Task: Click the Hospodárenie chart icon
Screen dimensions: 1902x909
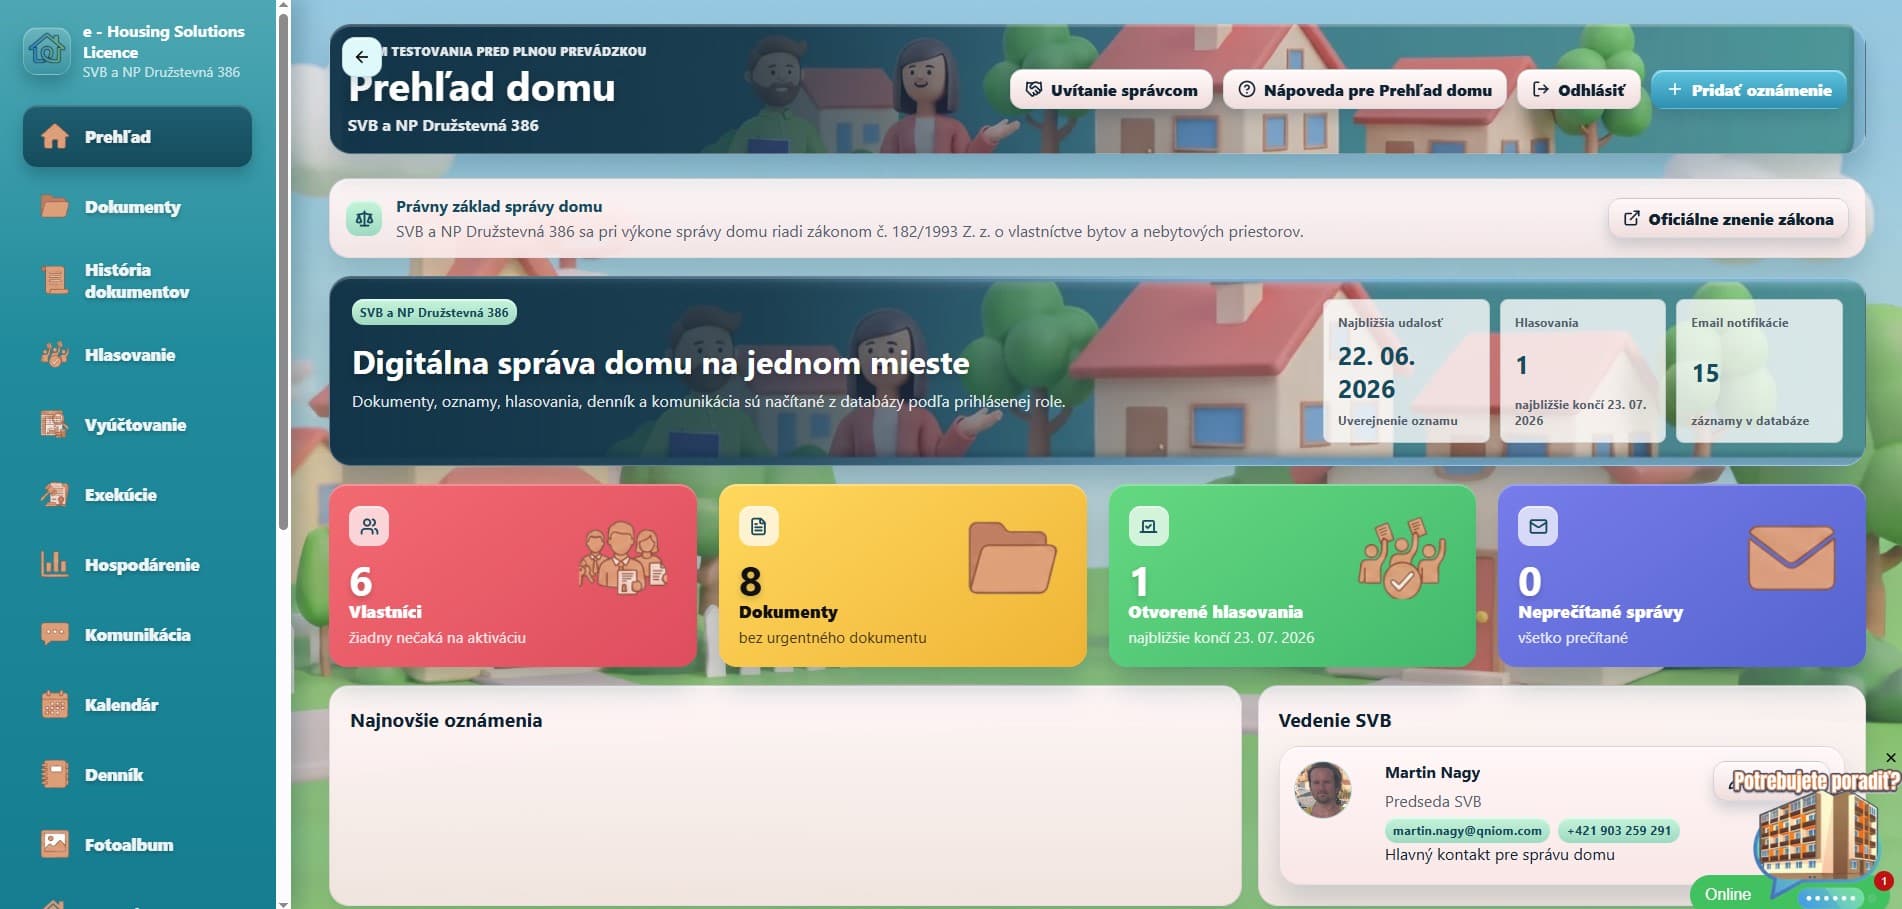Action: click(x=54, y=565)
